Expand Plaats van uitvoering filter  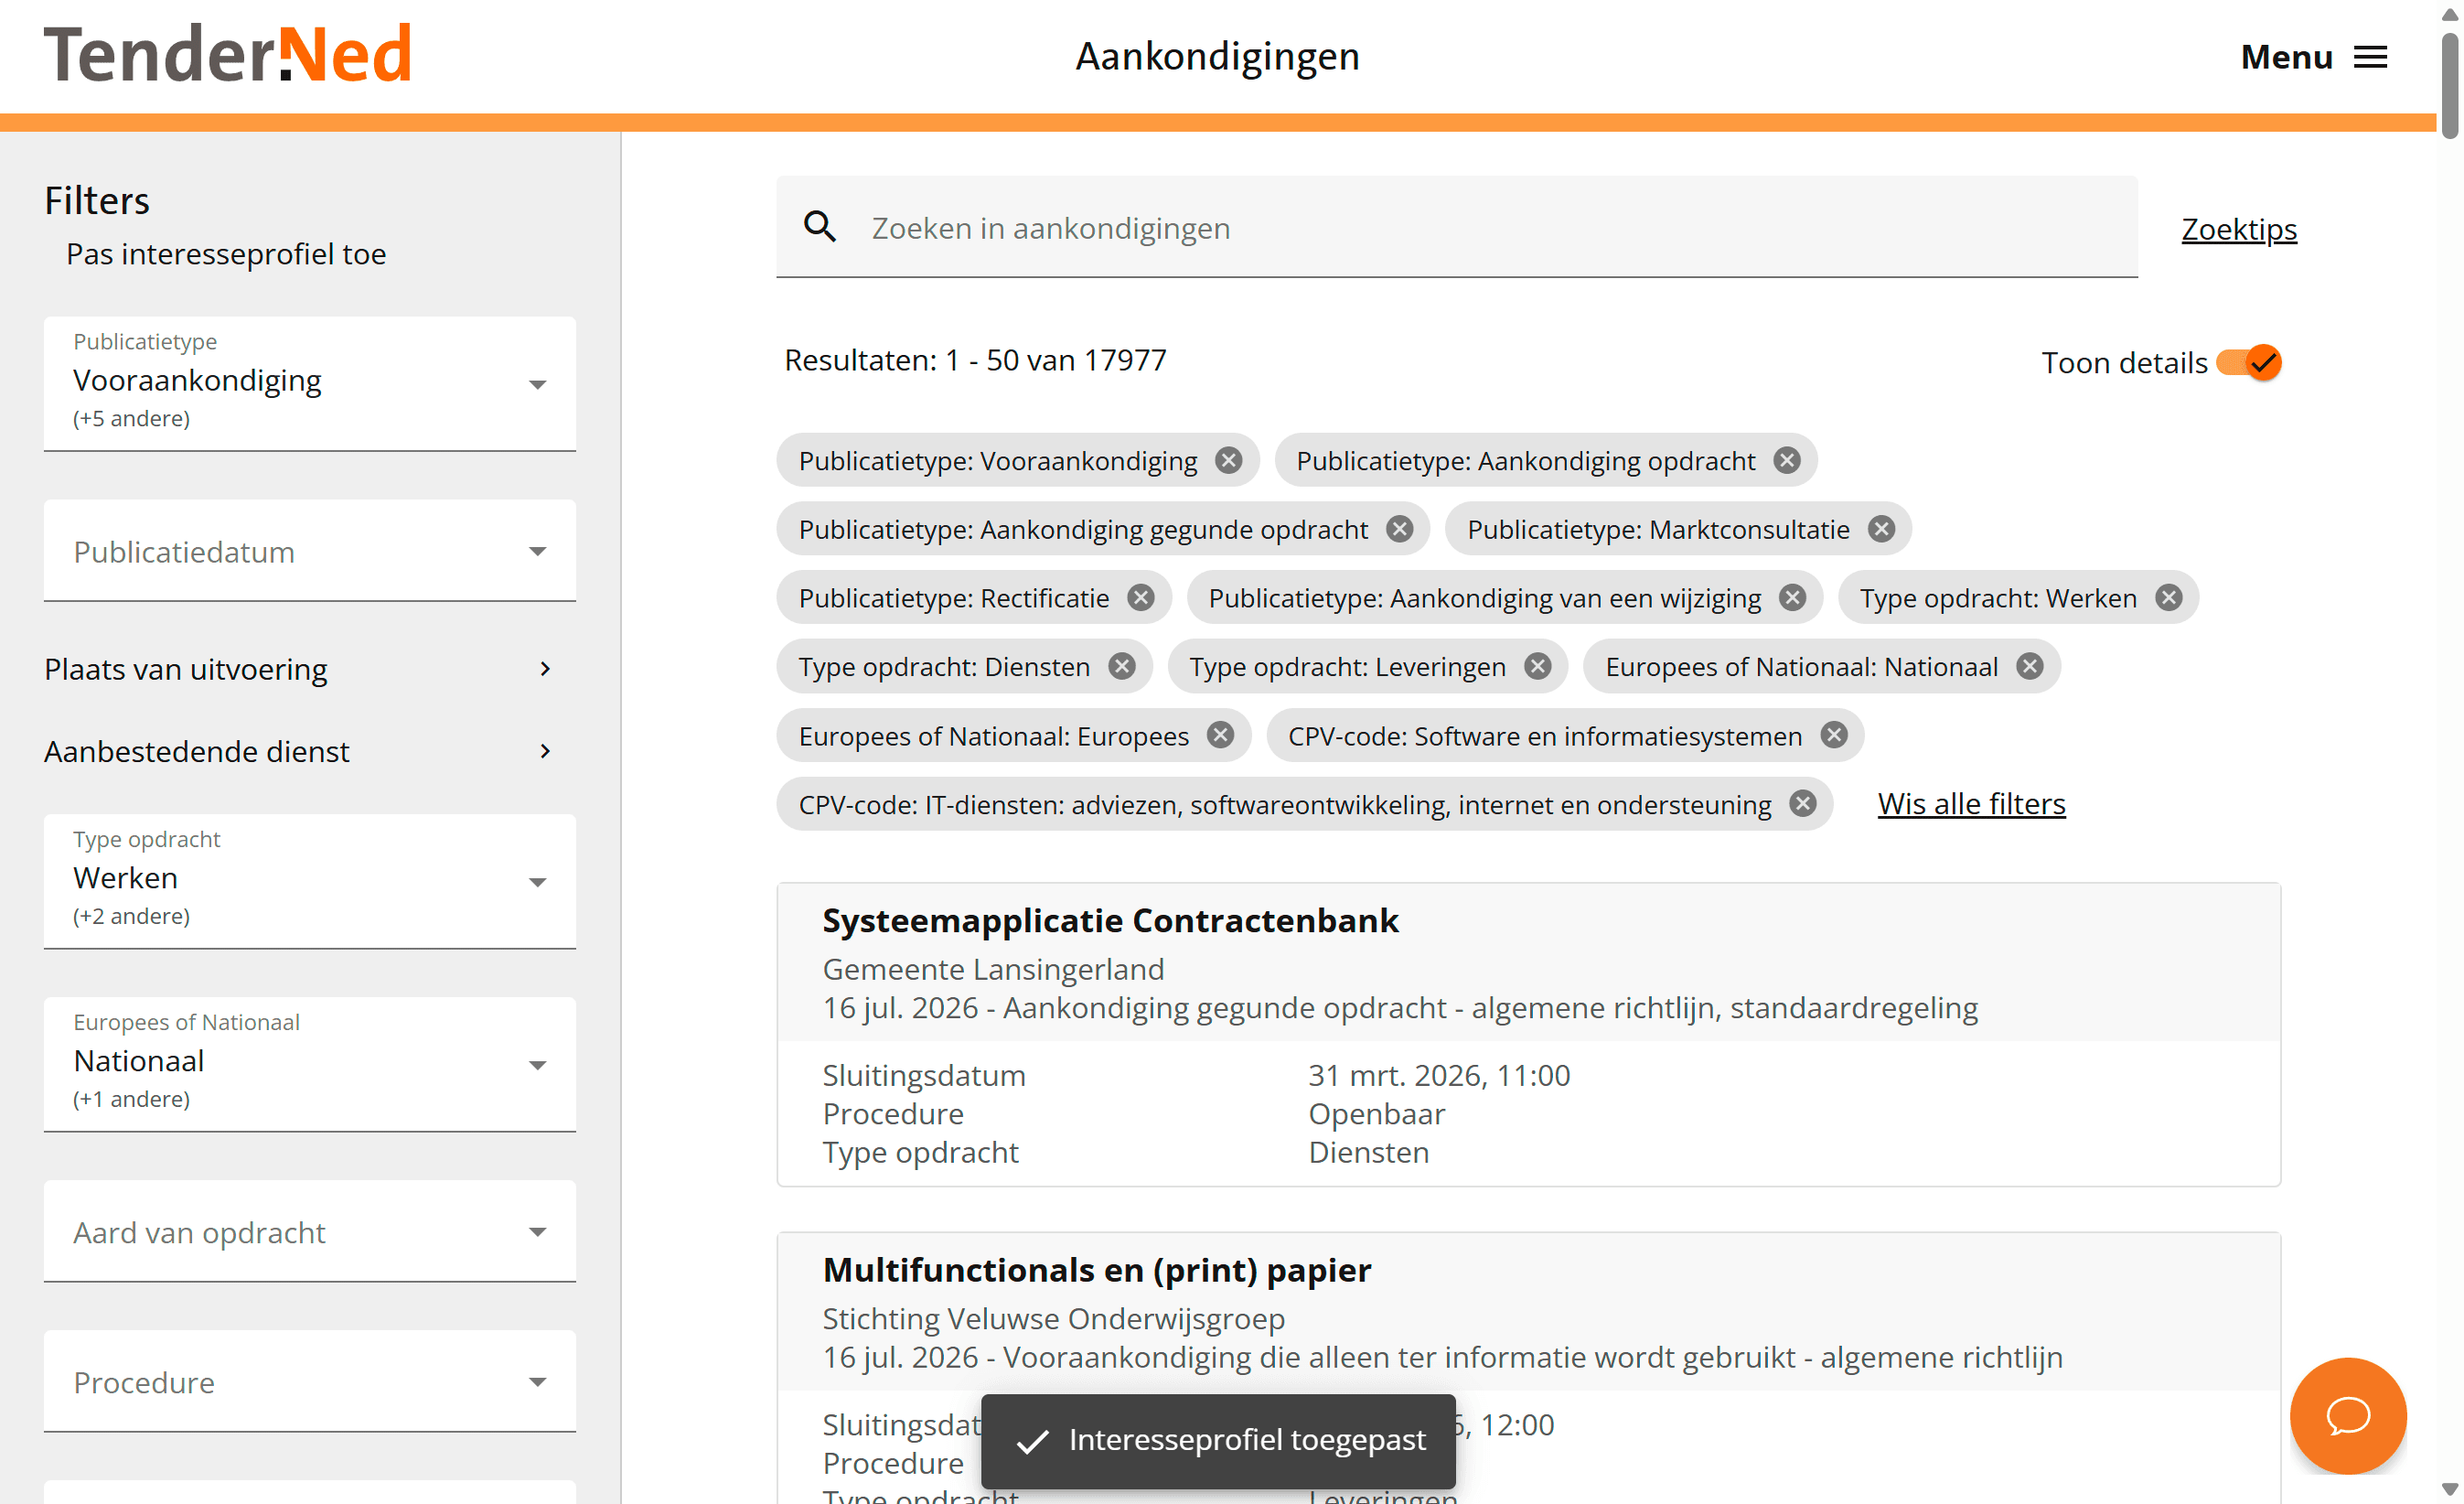300,669
